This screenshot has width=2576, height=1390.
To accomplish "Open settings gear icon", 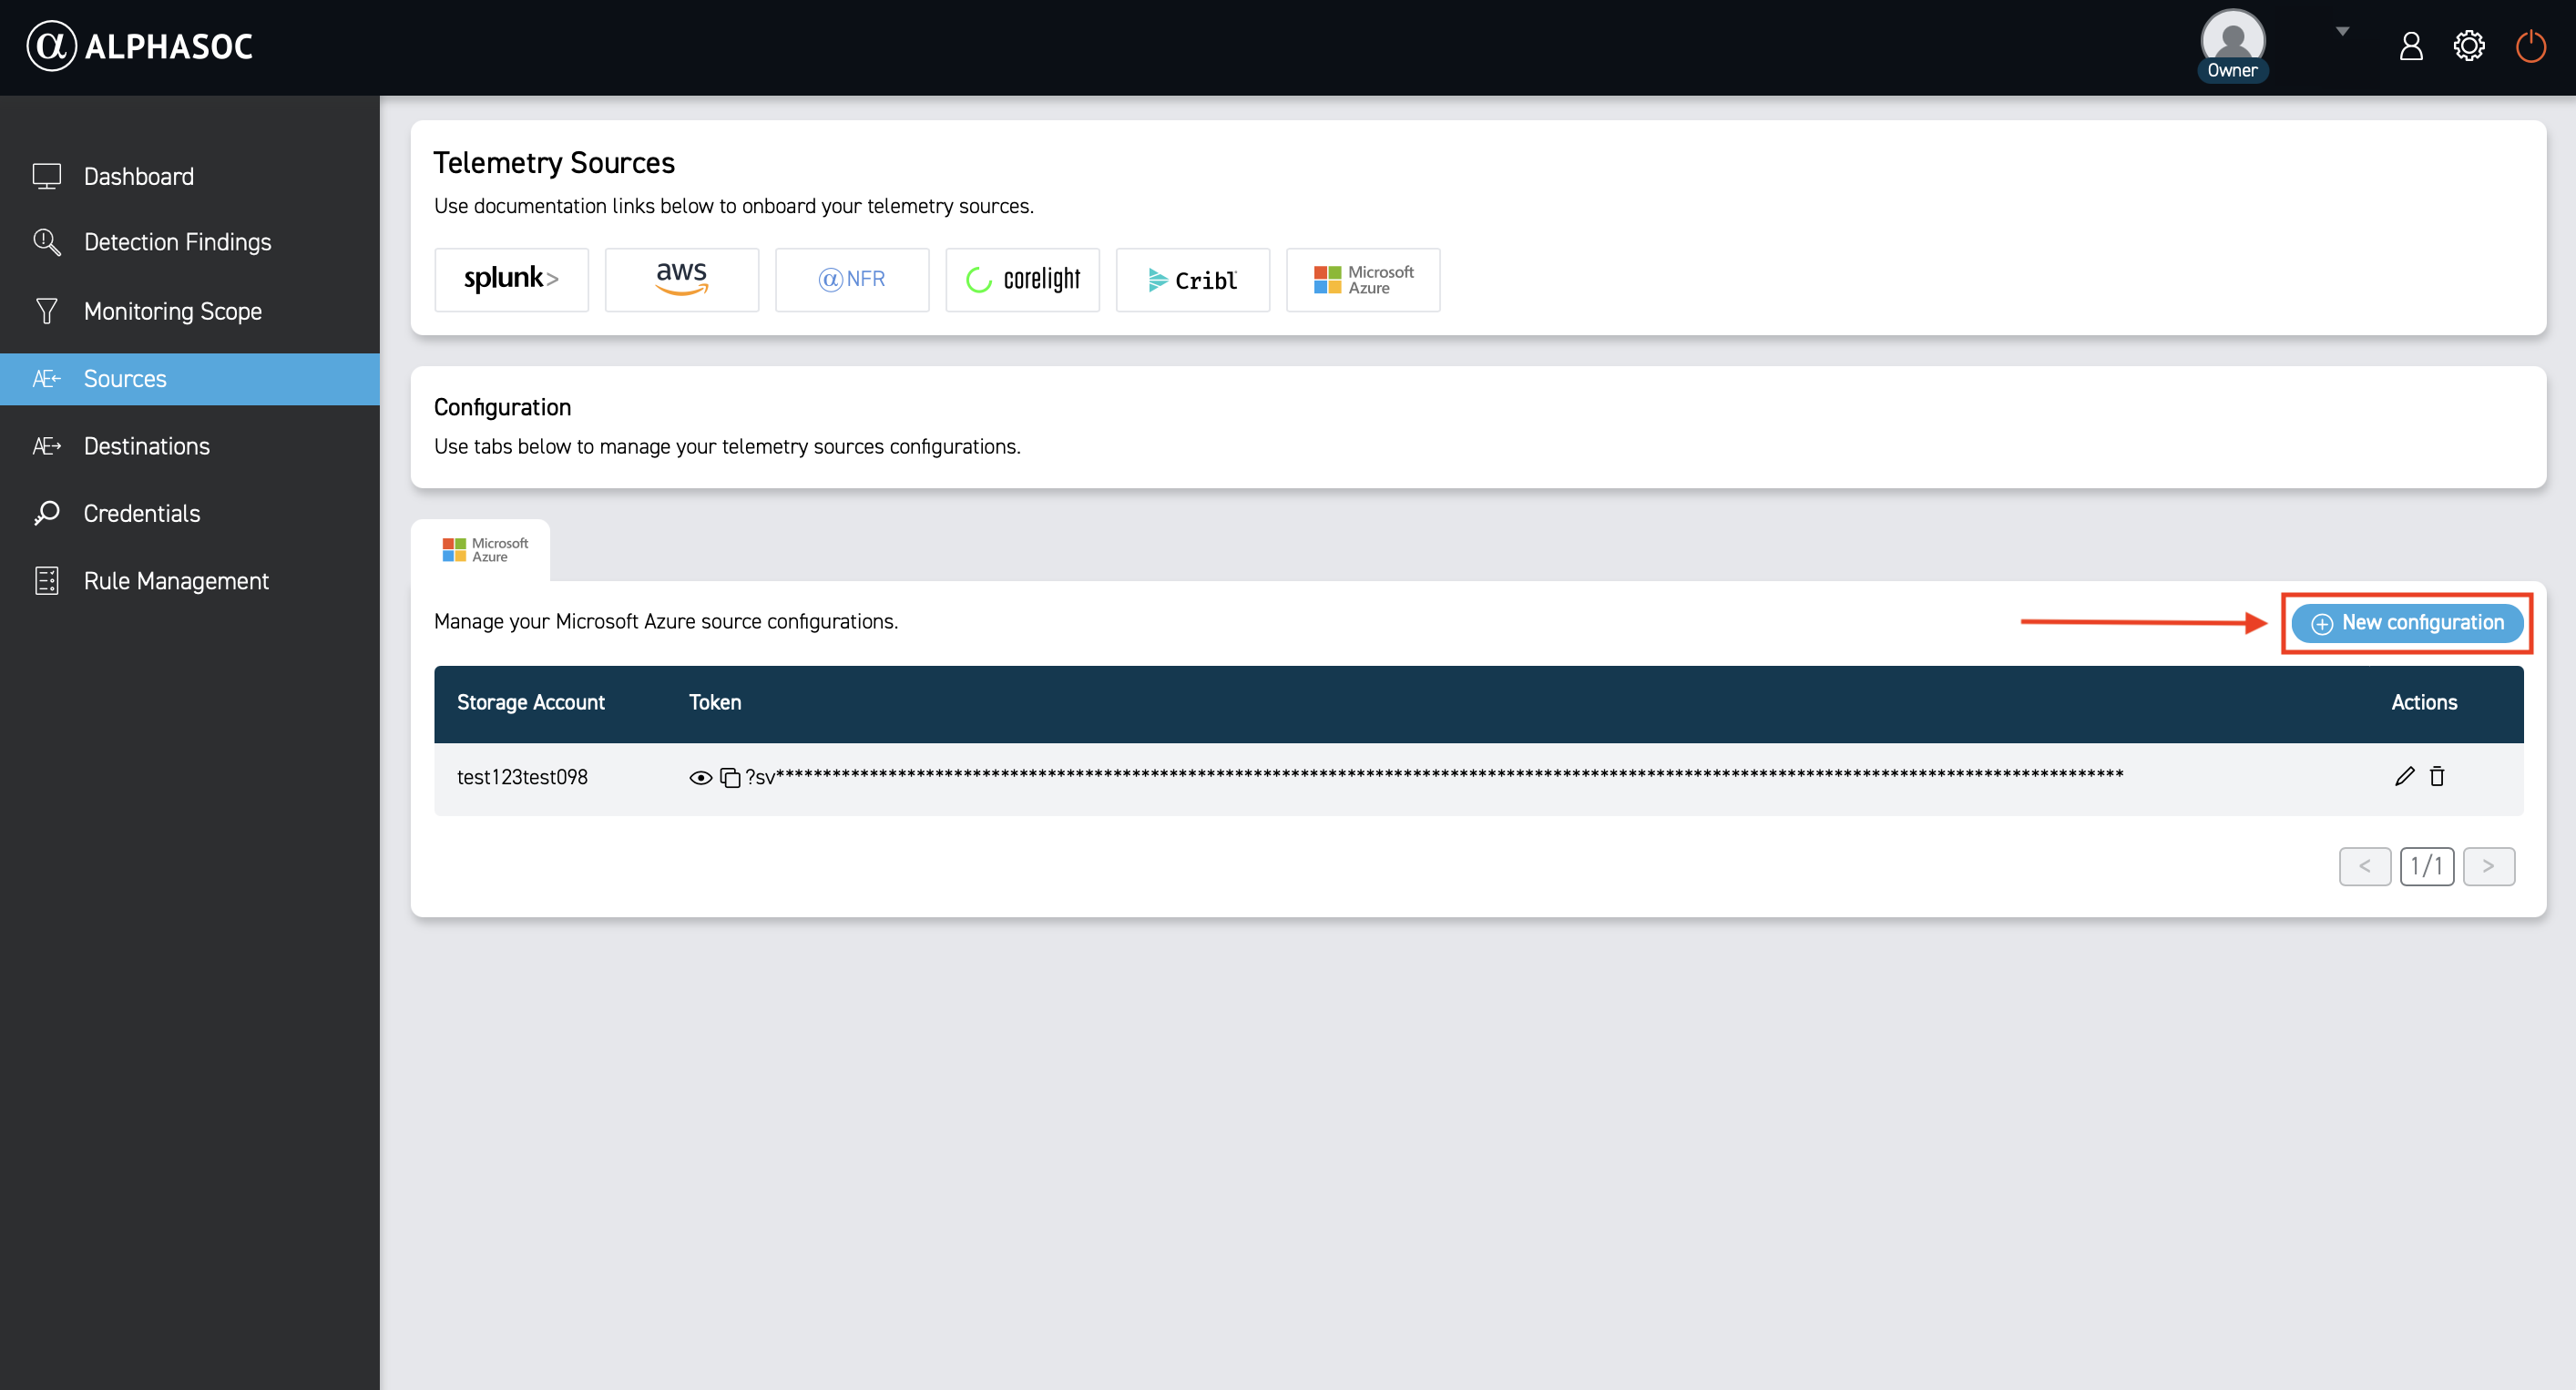I will [x=2469, y=46].
